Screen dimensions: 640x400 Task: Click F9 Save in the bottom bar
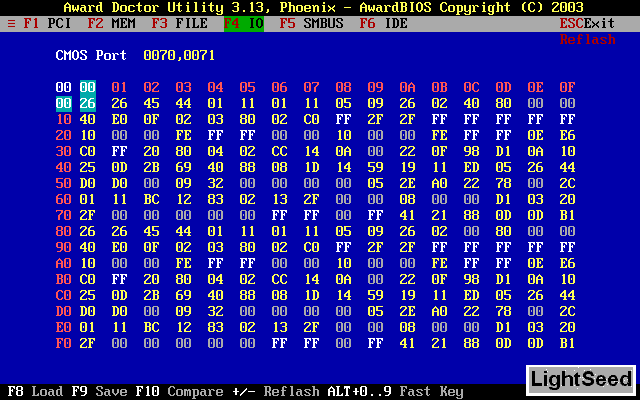[99, 391]
